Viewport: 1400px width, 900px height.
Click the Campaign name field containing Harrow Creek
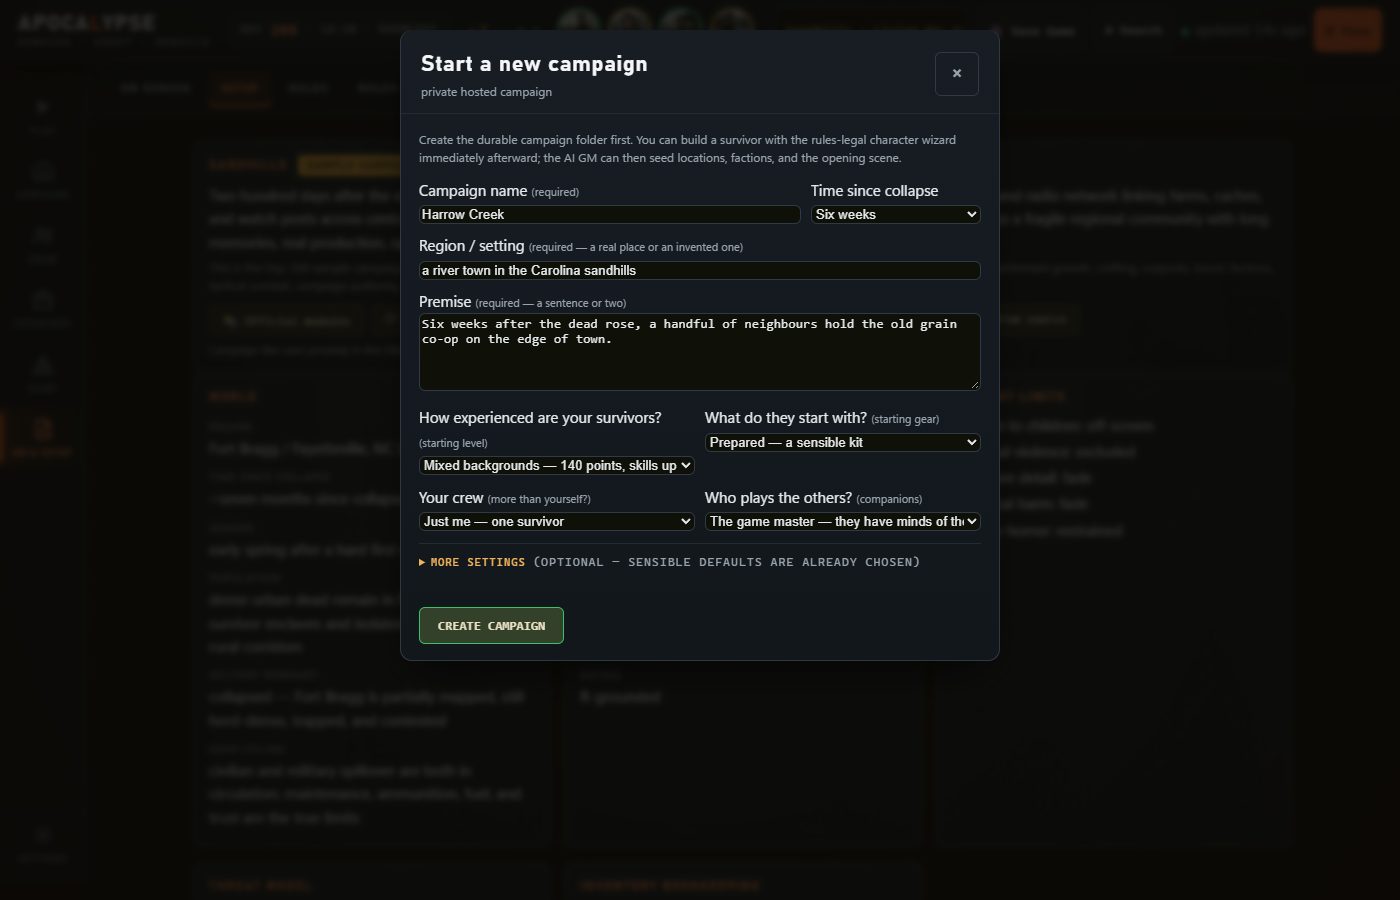tap(610, 214)
